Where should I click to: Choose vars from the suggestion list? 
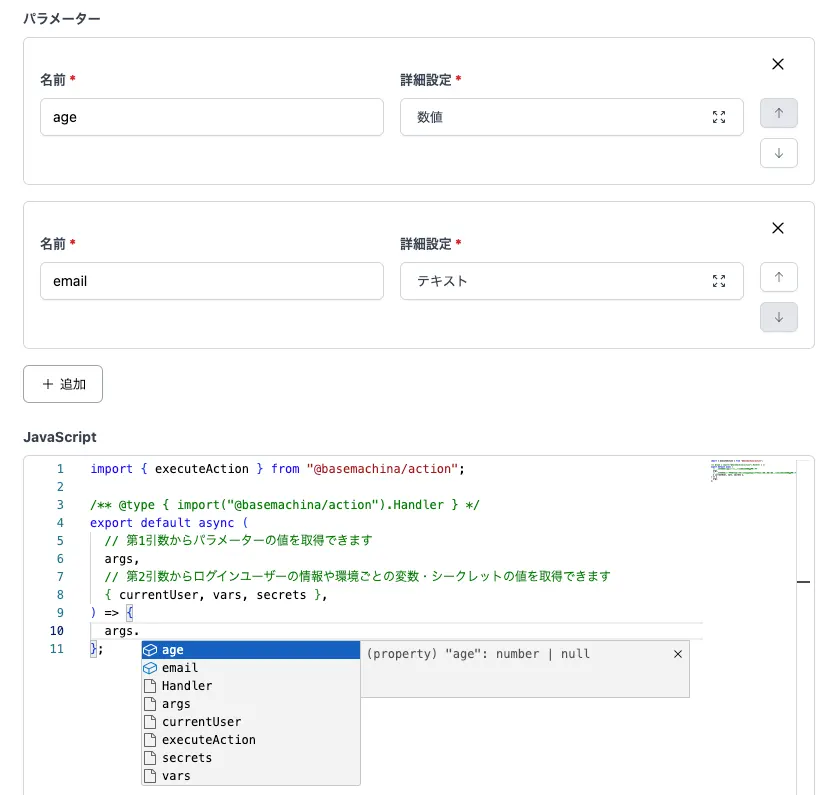click(251, 776)
